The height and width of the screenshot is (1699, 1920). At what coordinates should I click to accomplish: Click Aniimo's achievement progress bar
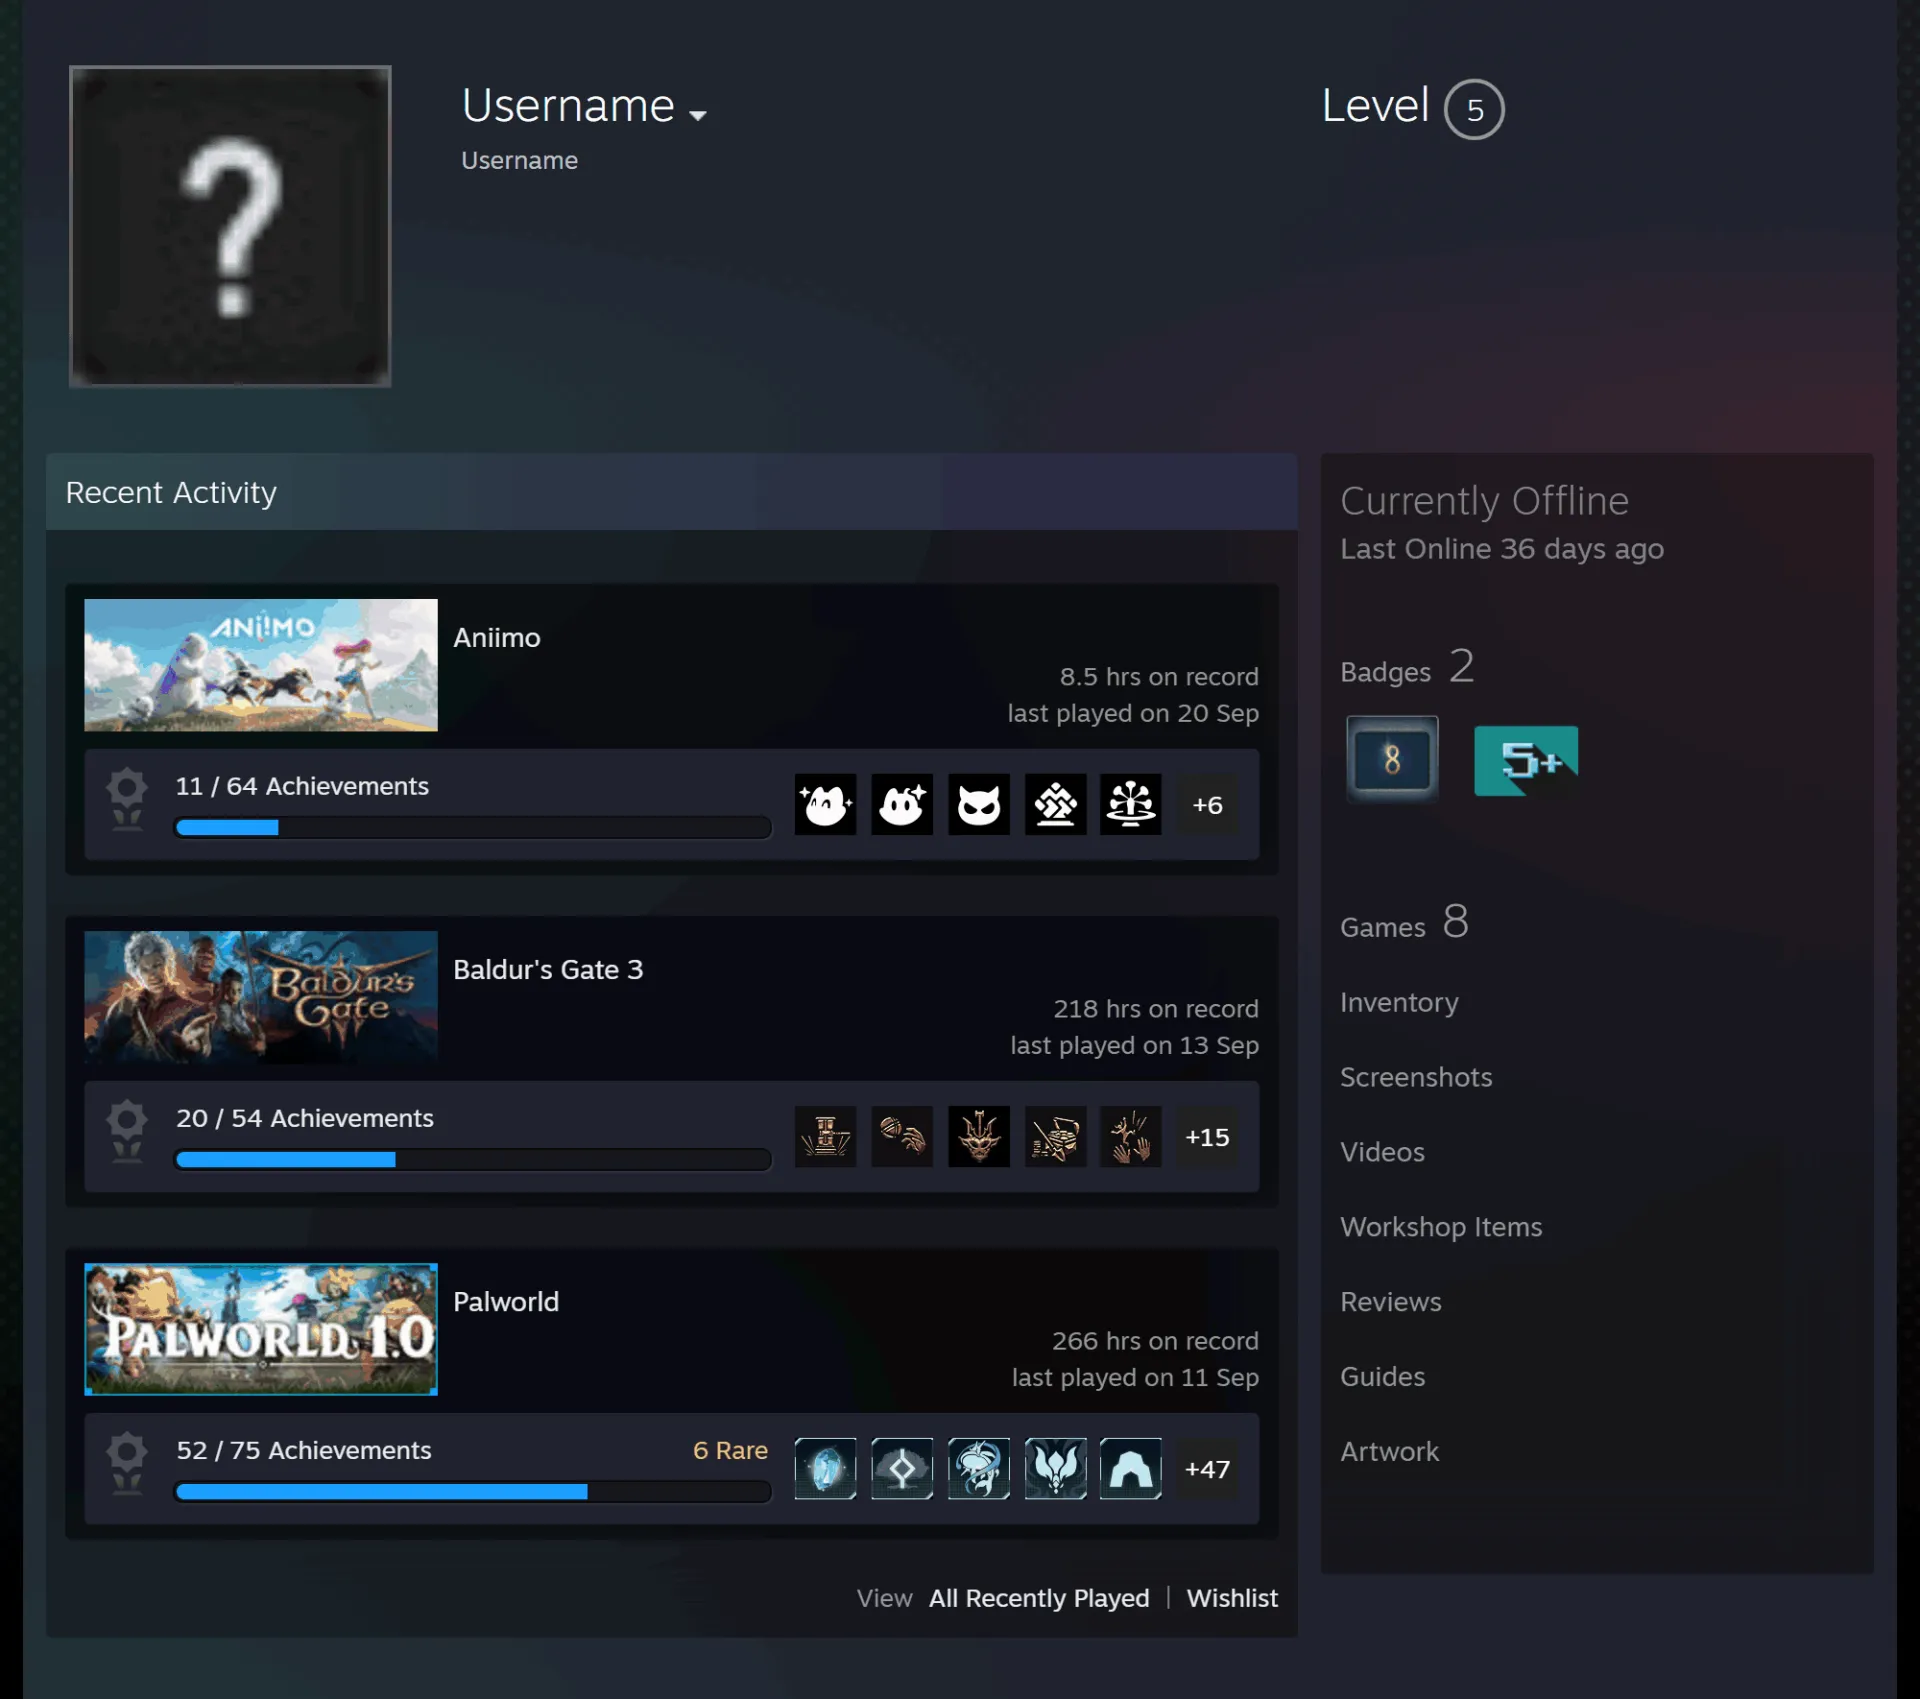473,827
